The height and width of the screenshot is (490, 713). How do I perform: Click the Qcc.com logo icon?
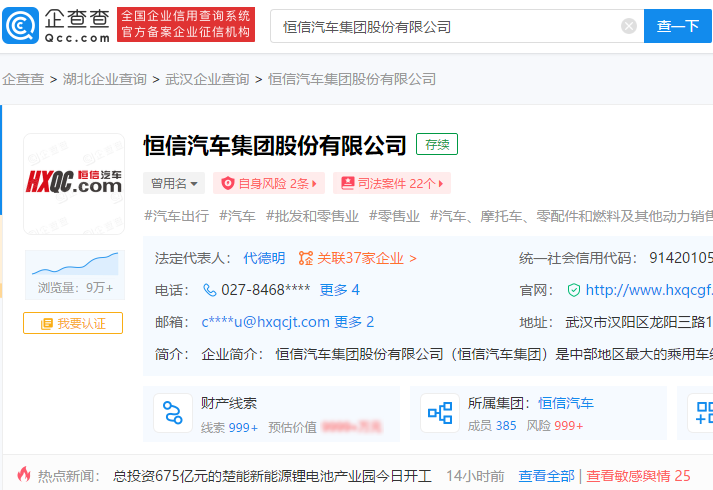(22, 25)
